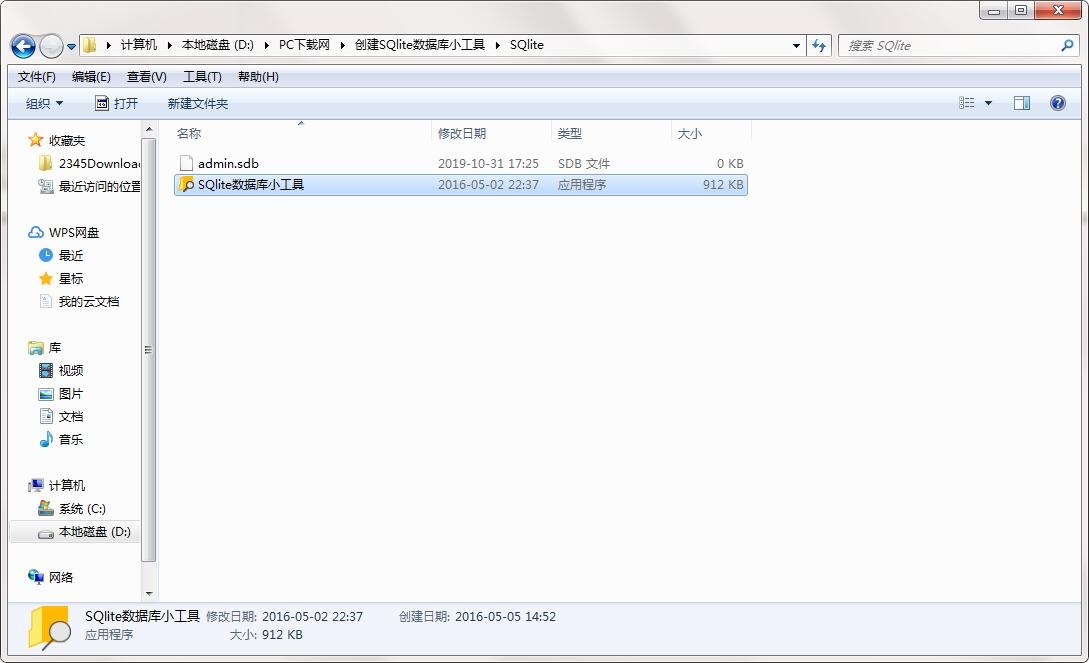Image resolution: width=1089 pixels, height=663 pixels.
Task: Click the large file icon in details pane
Action: 49,628
